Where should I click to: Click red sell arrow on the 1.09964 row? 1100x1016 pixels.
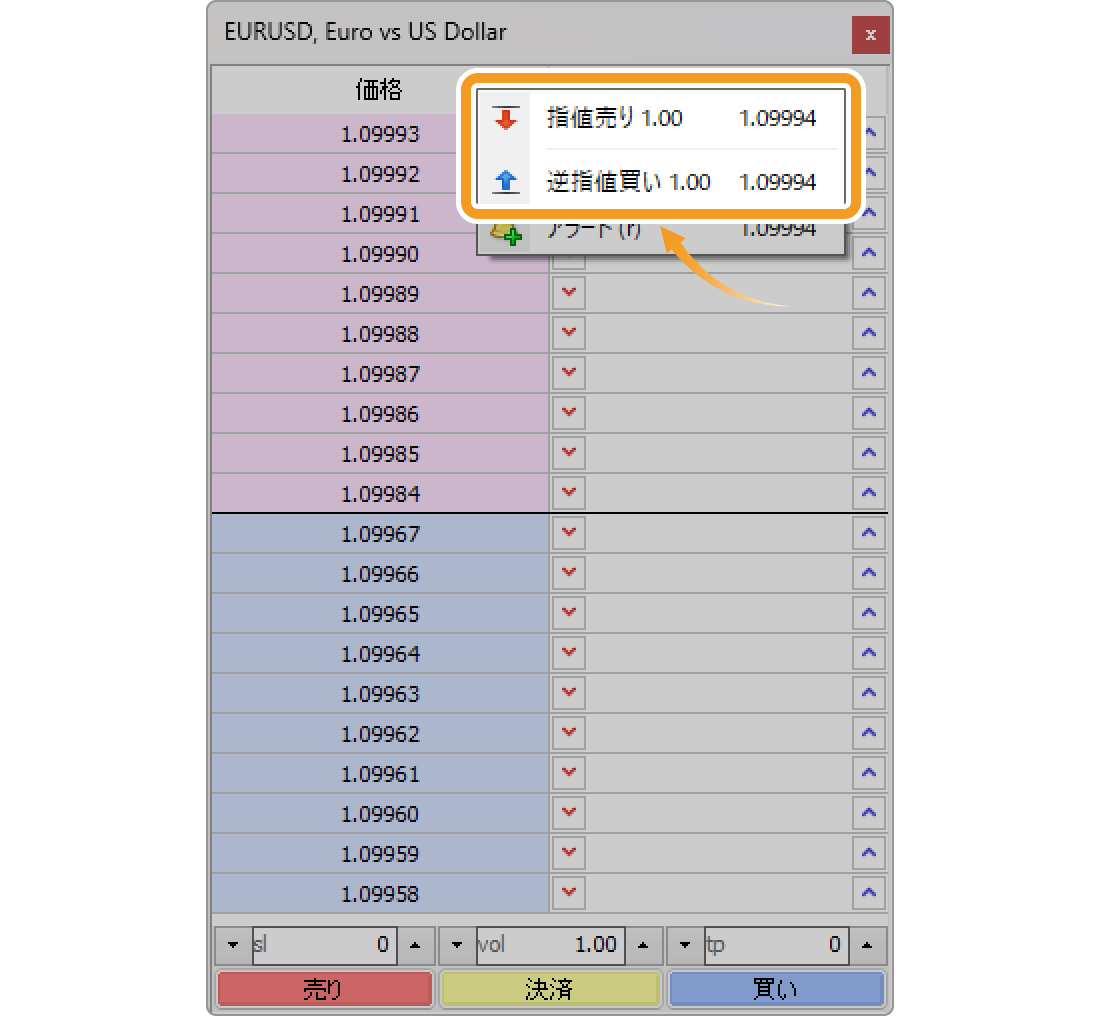(x=568, y=653)
